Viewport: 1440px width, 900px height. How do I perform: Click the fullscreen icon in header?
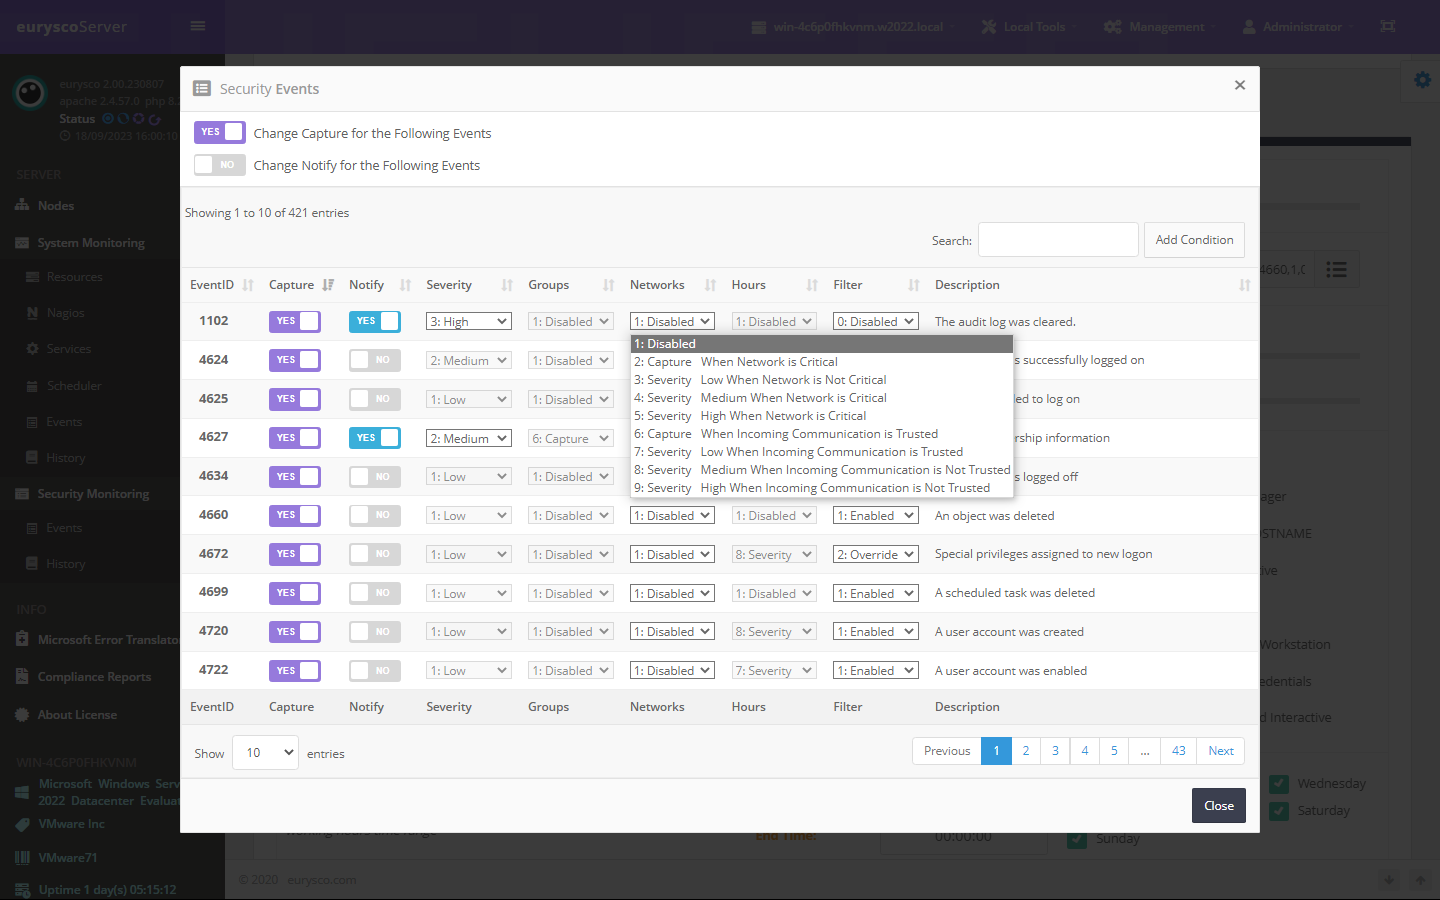[1388, 26]
